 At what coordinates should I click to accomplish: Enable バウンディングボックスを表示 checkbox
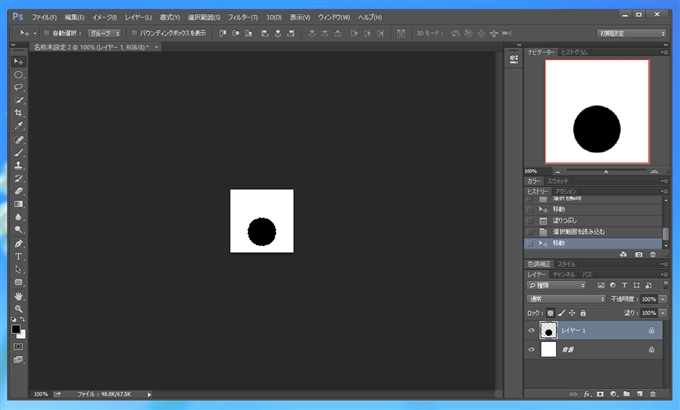[x=134, y=33]
